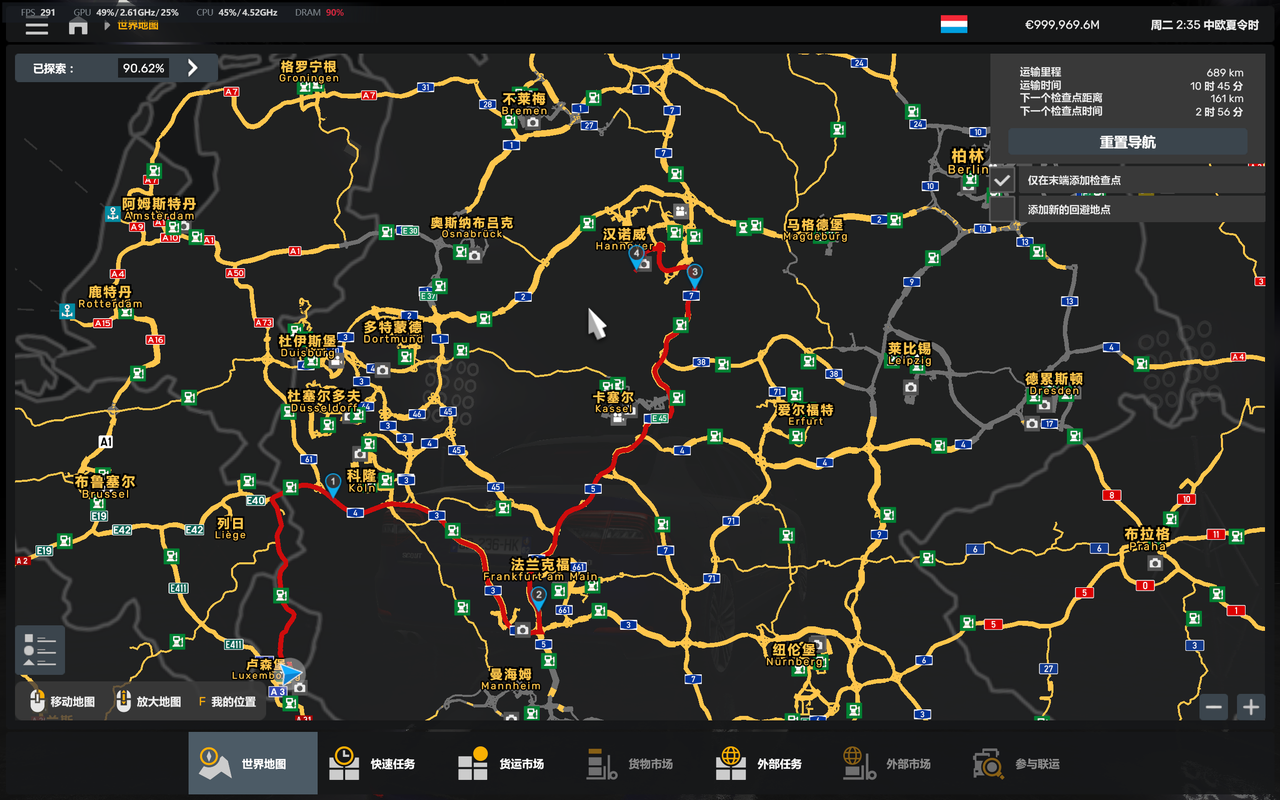Select waypoint marker 2 below Frankfurt
Screen dimensions: 1280x800
coord(539,598)
